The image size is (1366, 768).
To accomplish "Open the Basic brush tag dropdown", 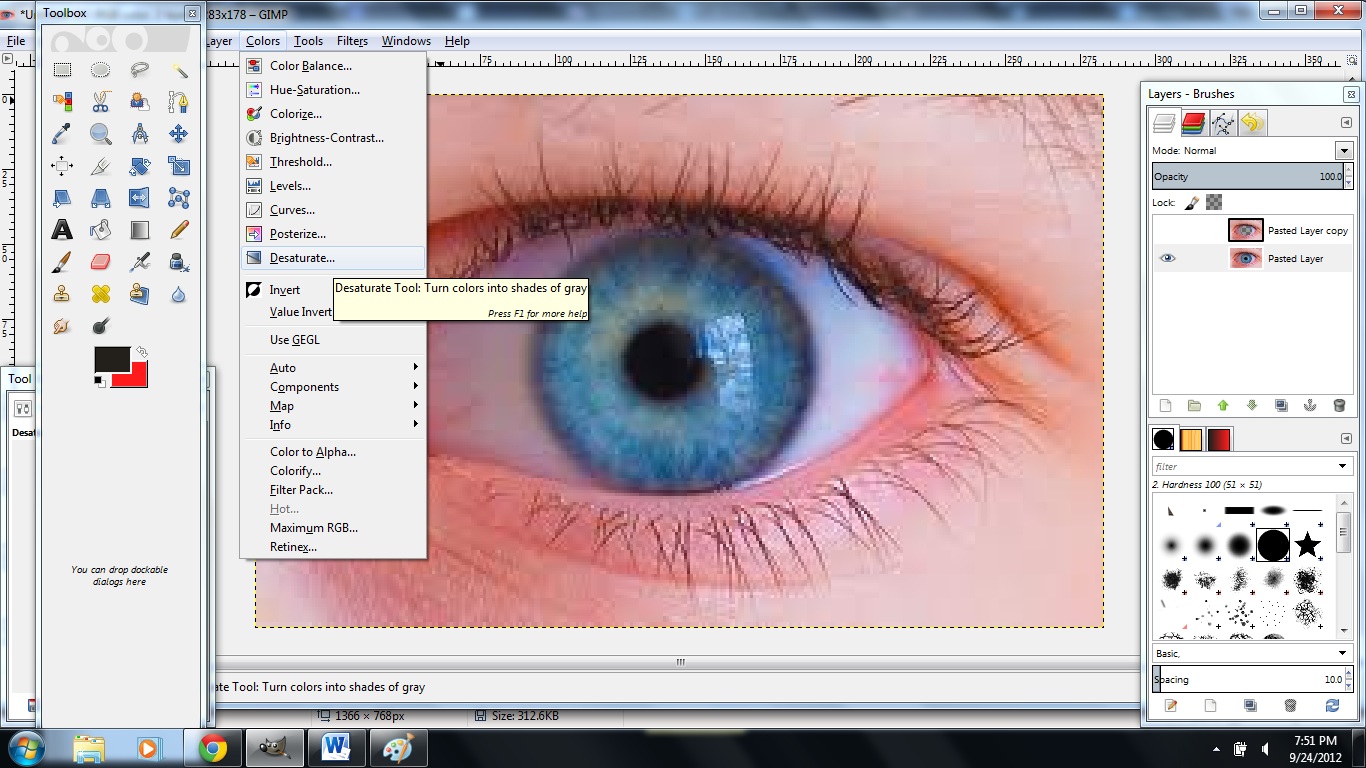I will [1252, 653].
